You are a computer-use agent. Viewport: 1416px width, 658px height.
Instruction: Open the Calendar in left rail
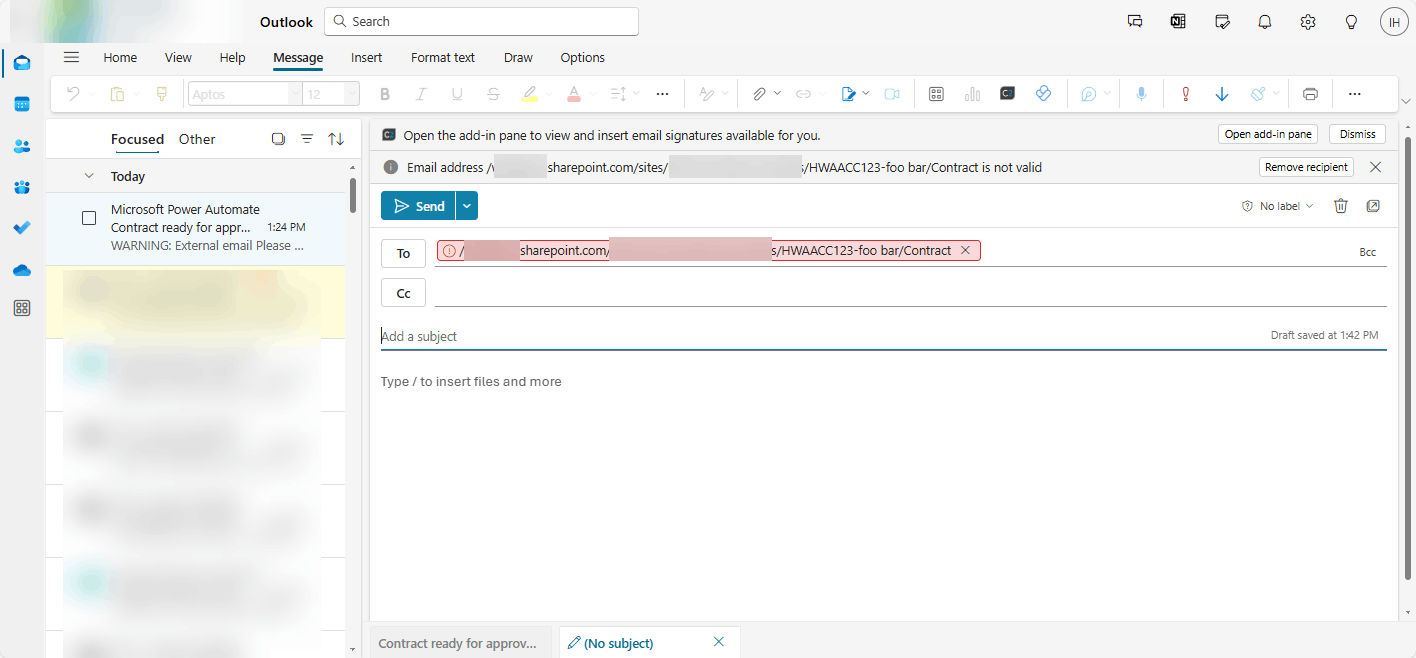21,104
